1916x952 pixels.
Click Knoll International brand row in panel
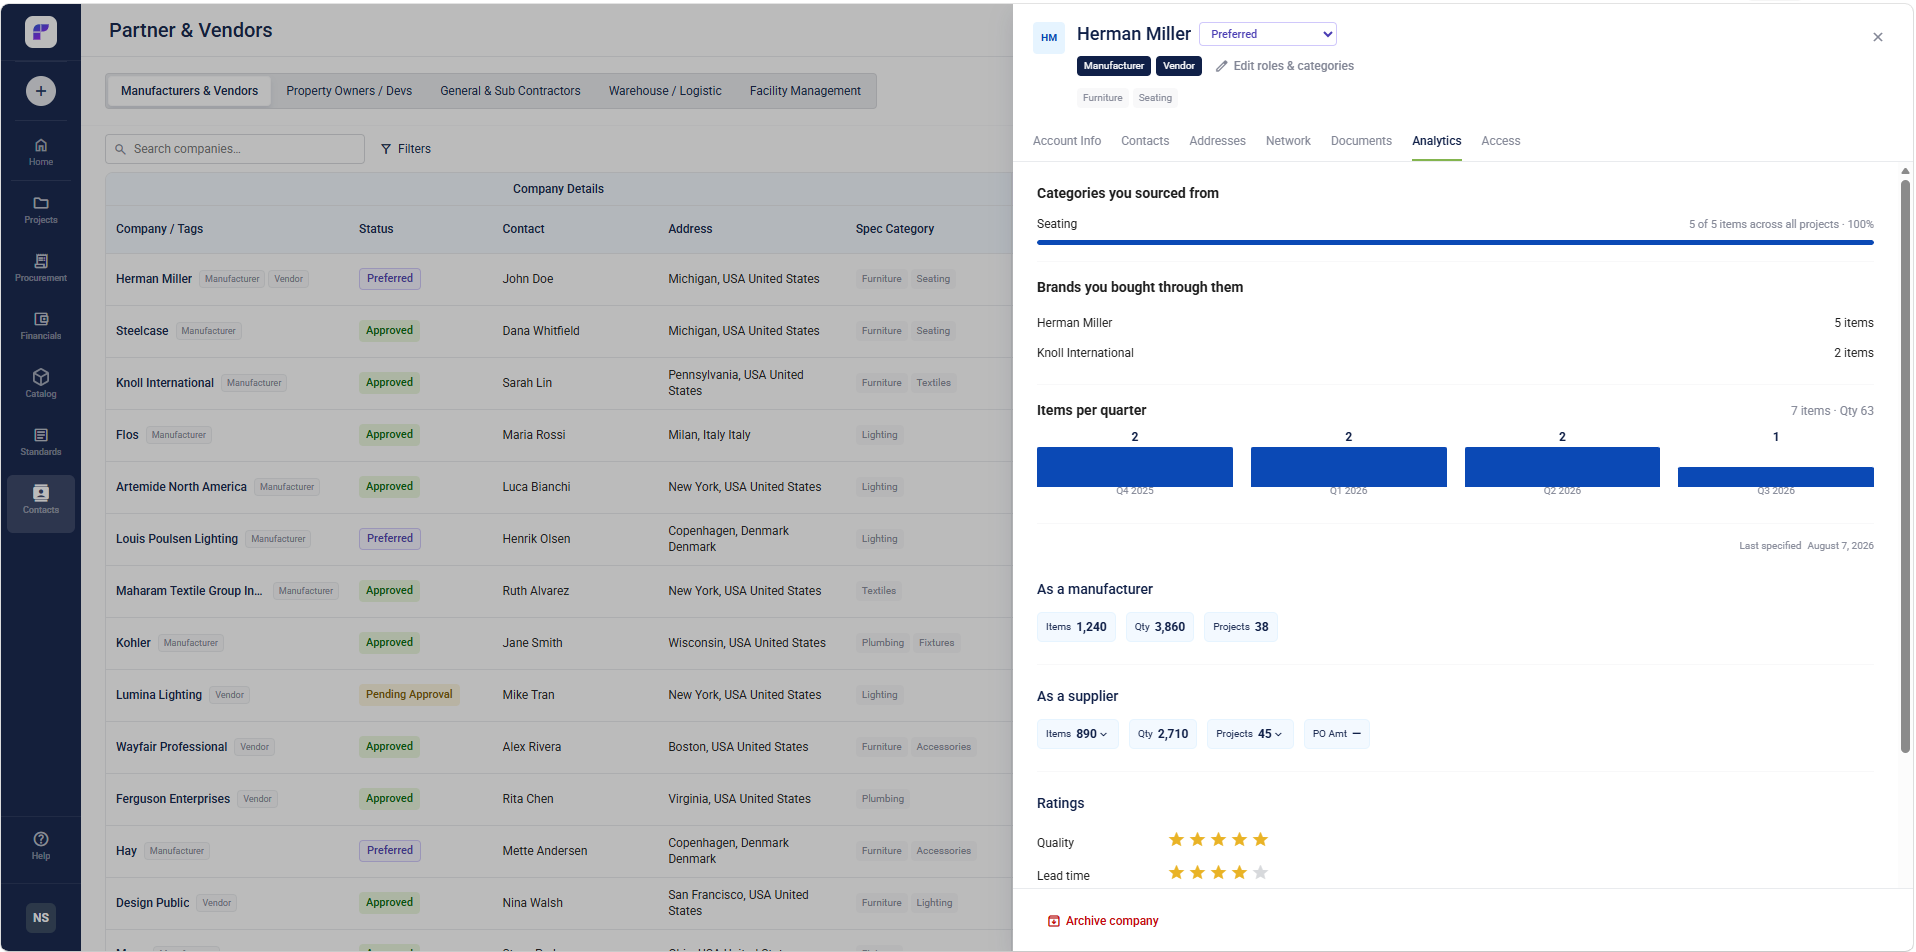1455,353
